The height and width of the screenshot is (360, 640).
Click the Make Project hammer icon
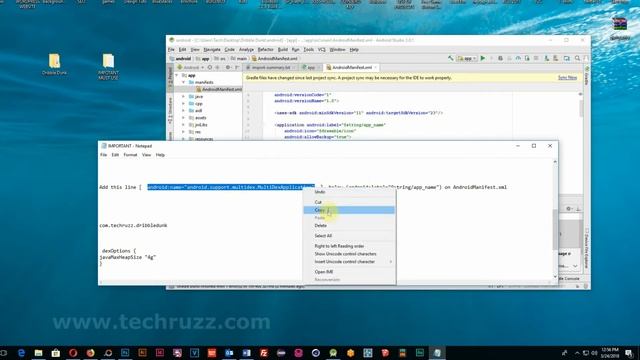point(451,58)
